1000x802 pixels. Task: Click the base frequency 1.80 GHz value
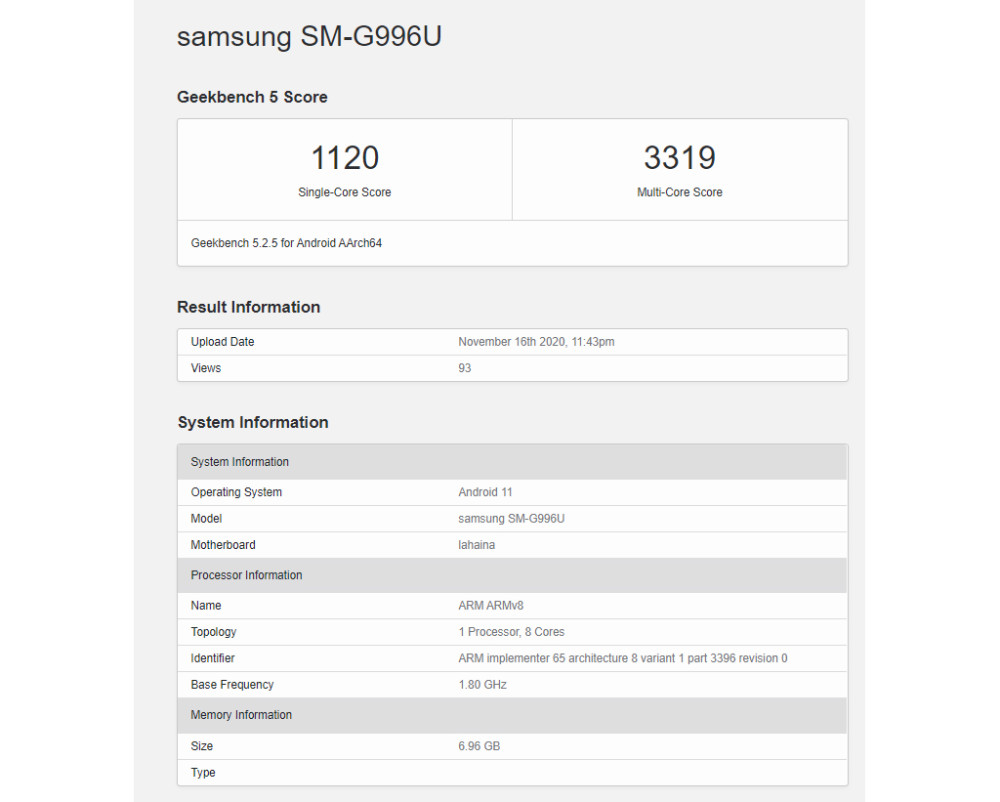[x=483, y=685]
